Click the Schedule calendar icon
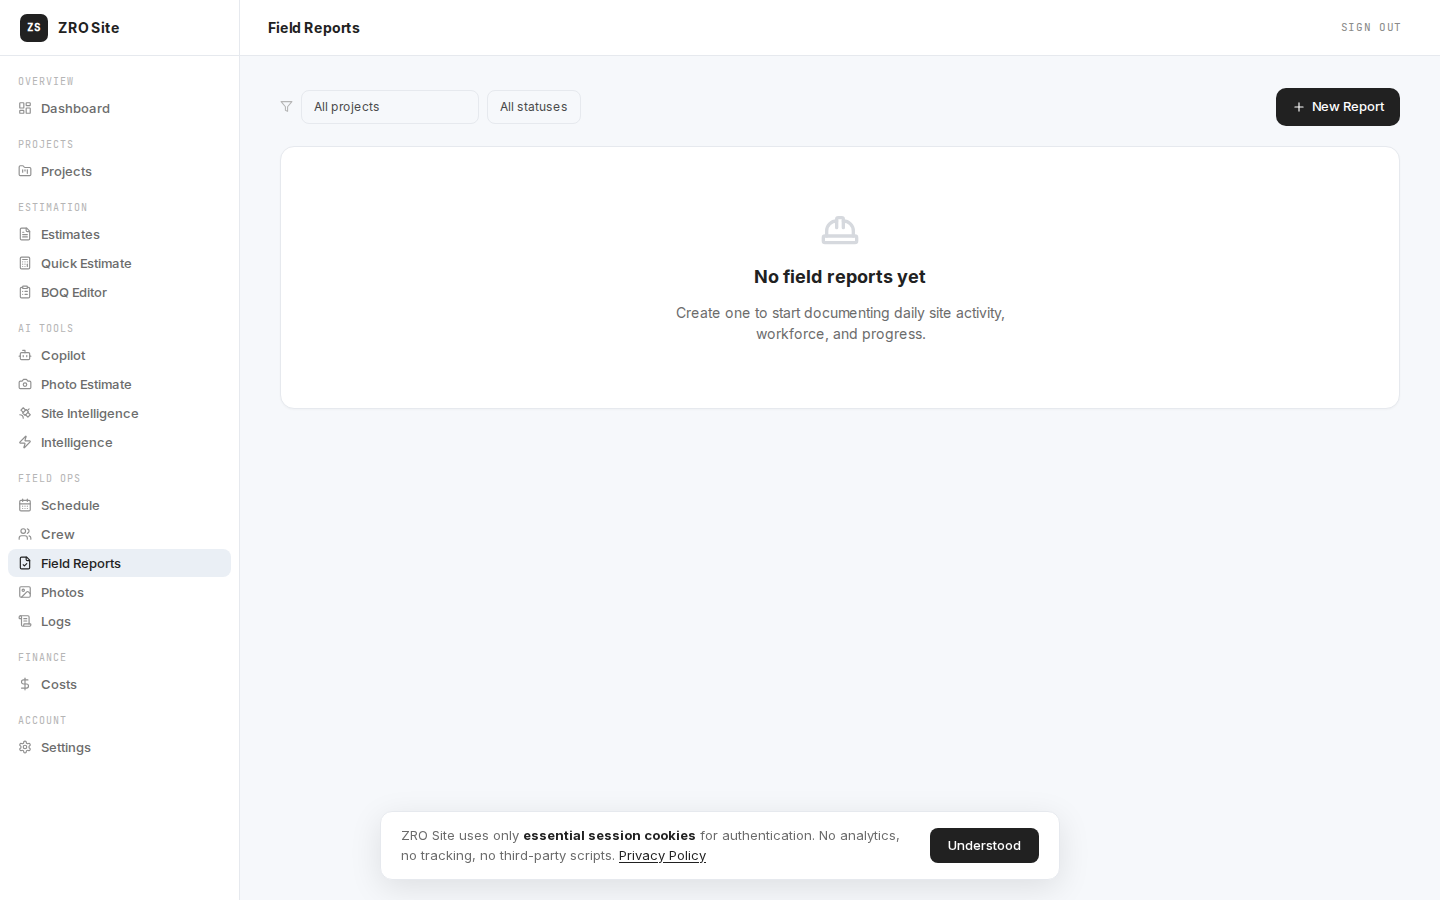Image resolution: width=1440 pixels, height=900 pixels. (x=25, y=505)
